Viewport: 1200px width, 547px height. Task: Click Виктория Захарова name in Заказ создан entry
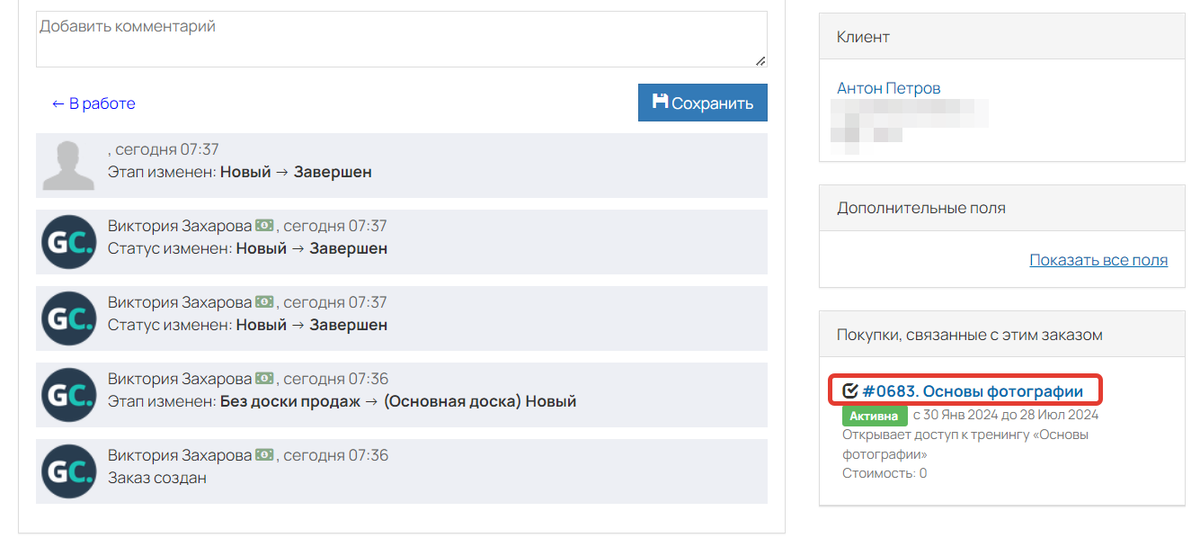click(180, 455)
